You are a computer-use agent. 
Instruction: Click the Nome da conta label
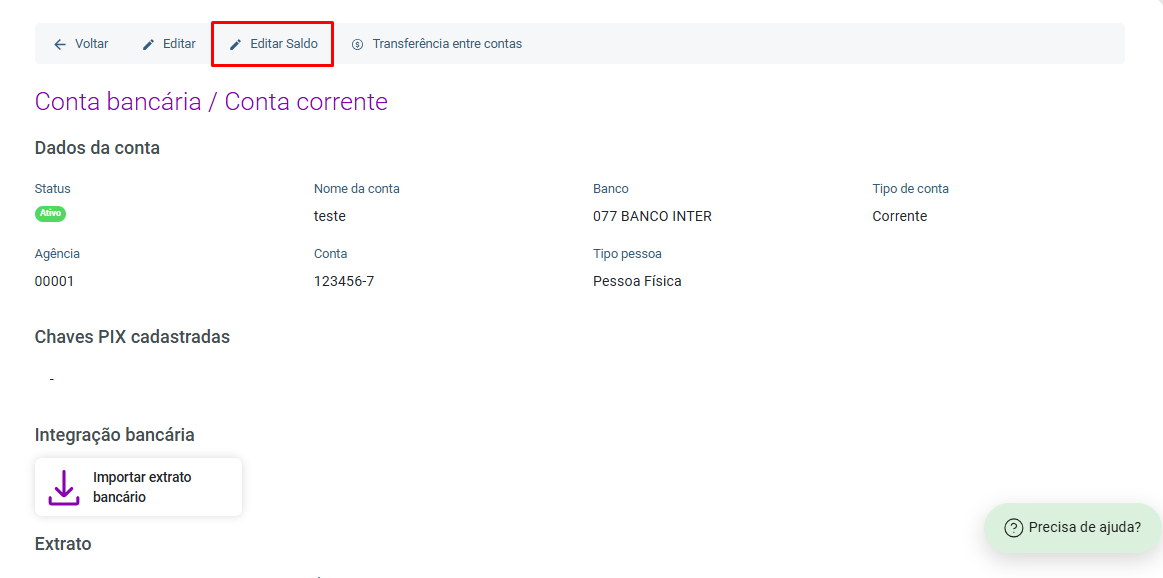[x=357, y=188]
